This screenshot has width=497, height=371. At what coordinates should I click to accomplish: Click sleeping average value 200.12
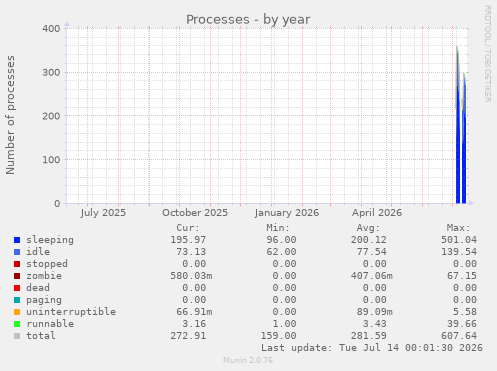tap(368, 240)
